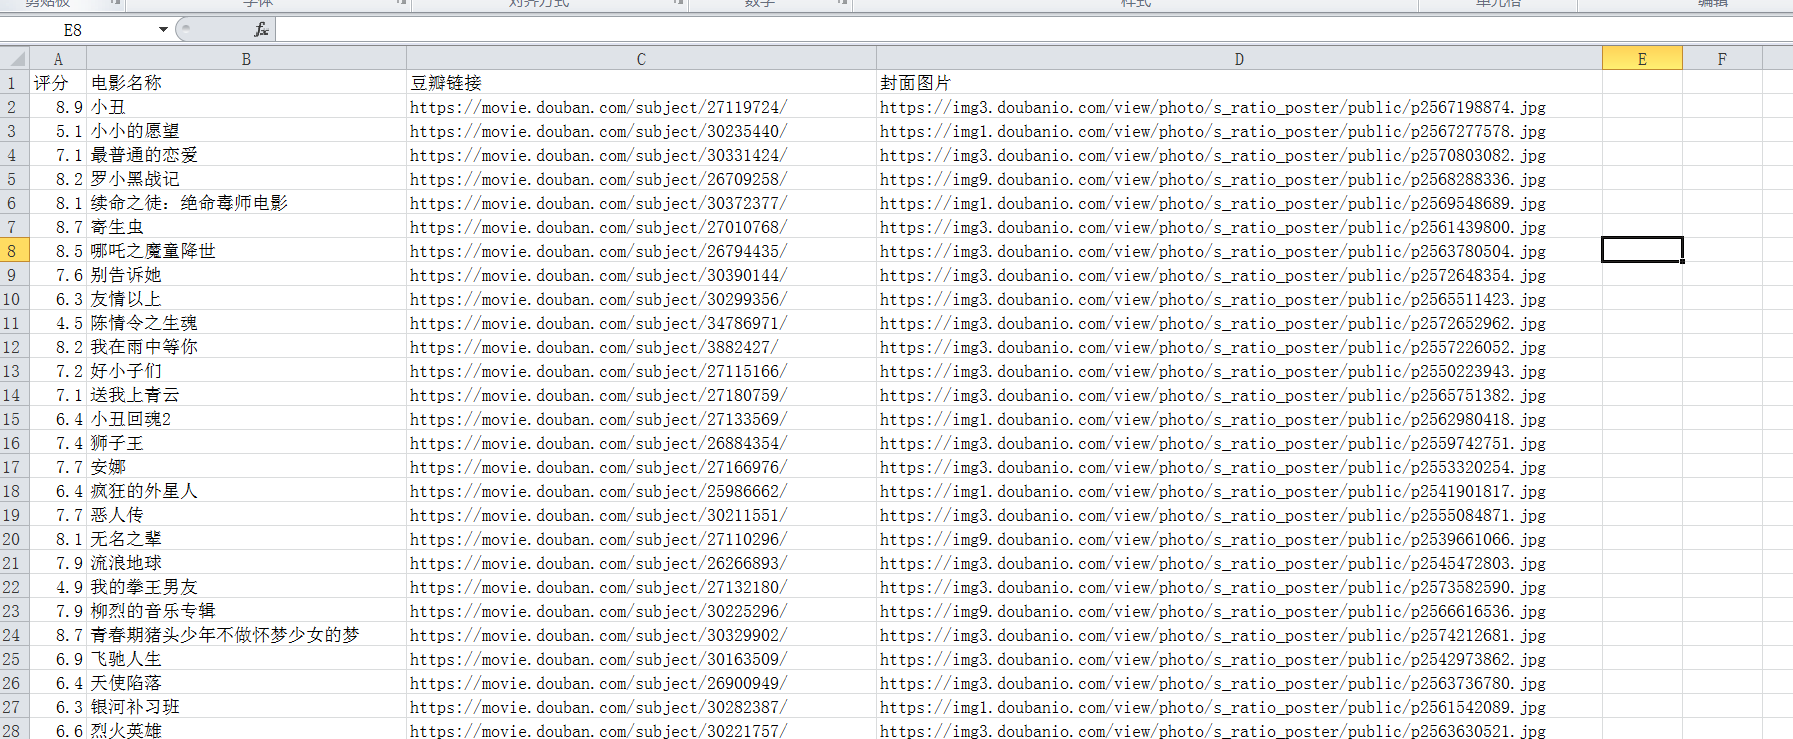Select the cell 疯狂的外星人
This screenshot has height=739, width=1793.
point(246,491)
